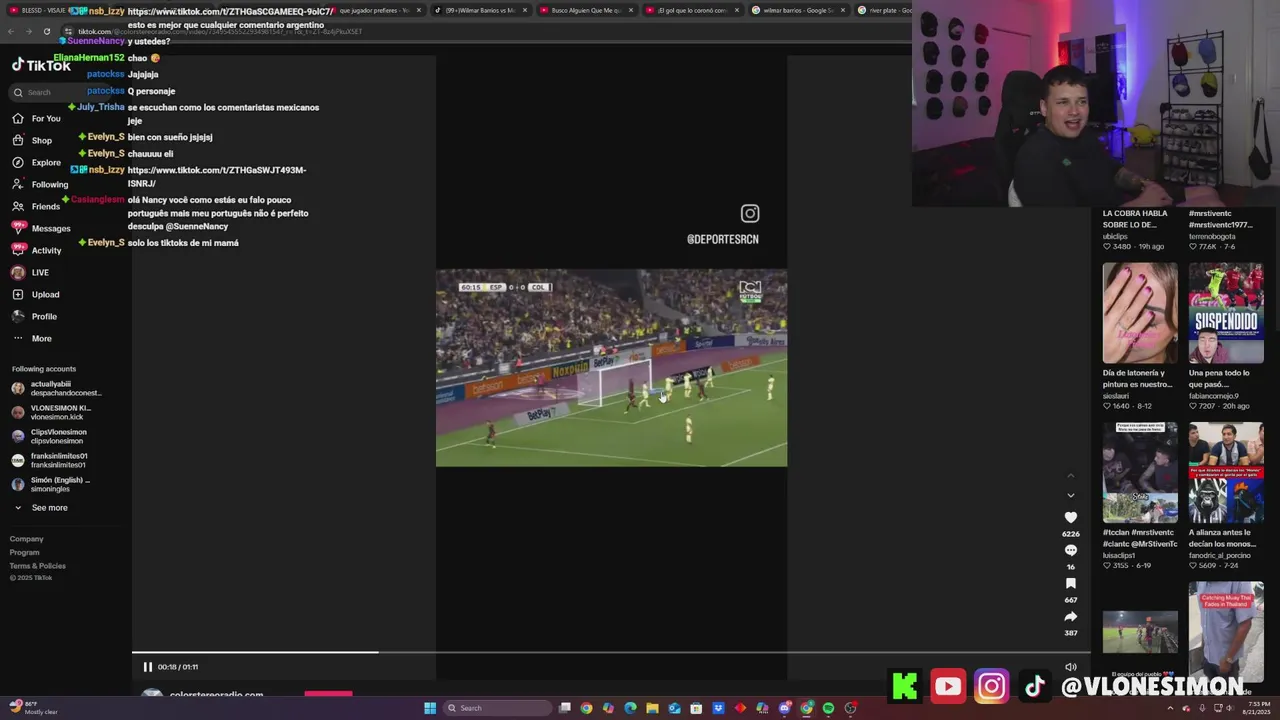Click the browser reload button
Screen dimensions: 1280x720
tap(46, 31)
